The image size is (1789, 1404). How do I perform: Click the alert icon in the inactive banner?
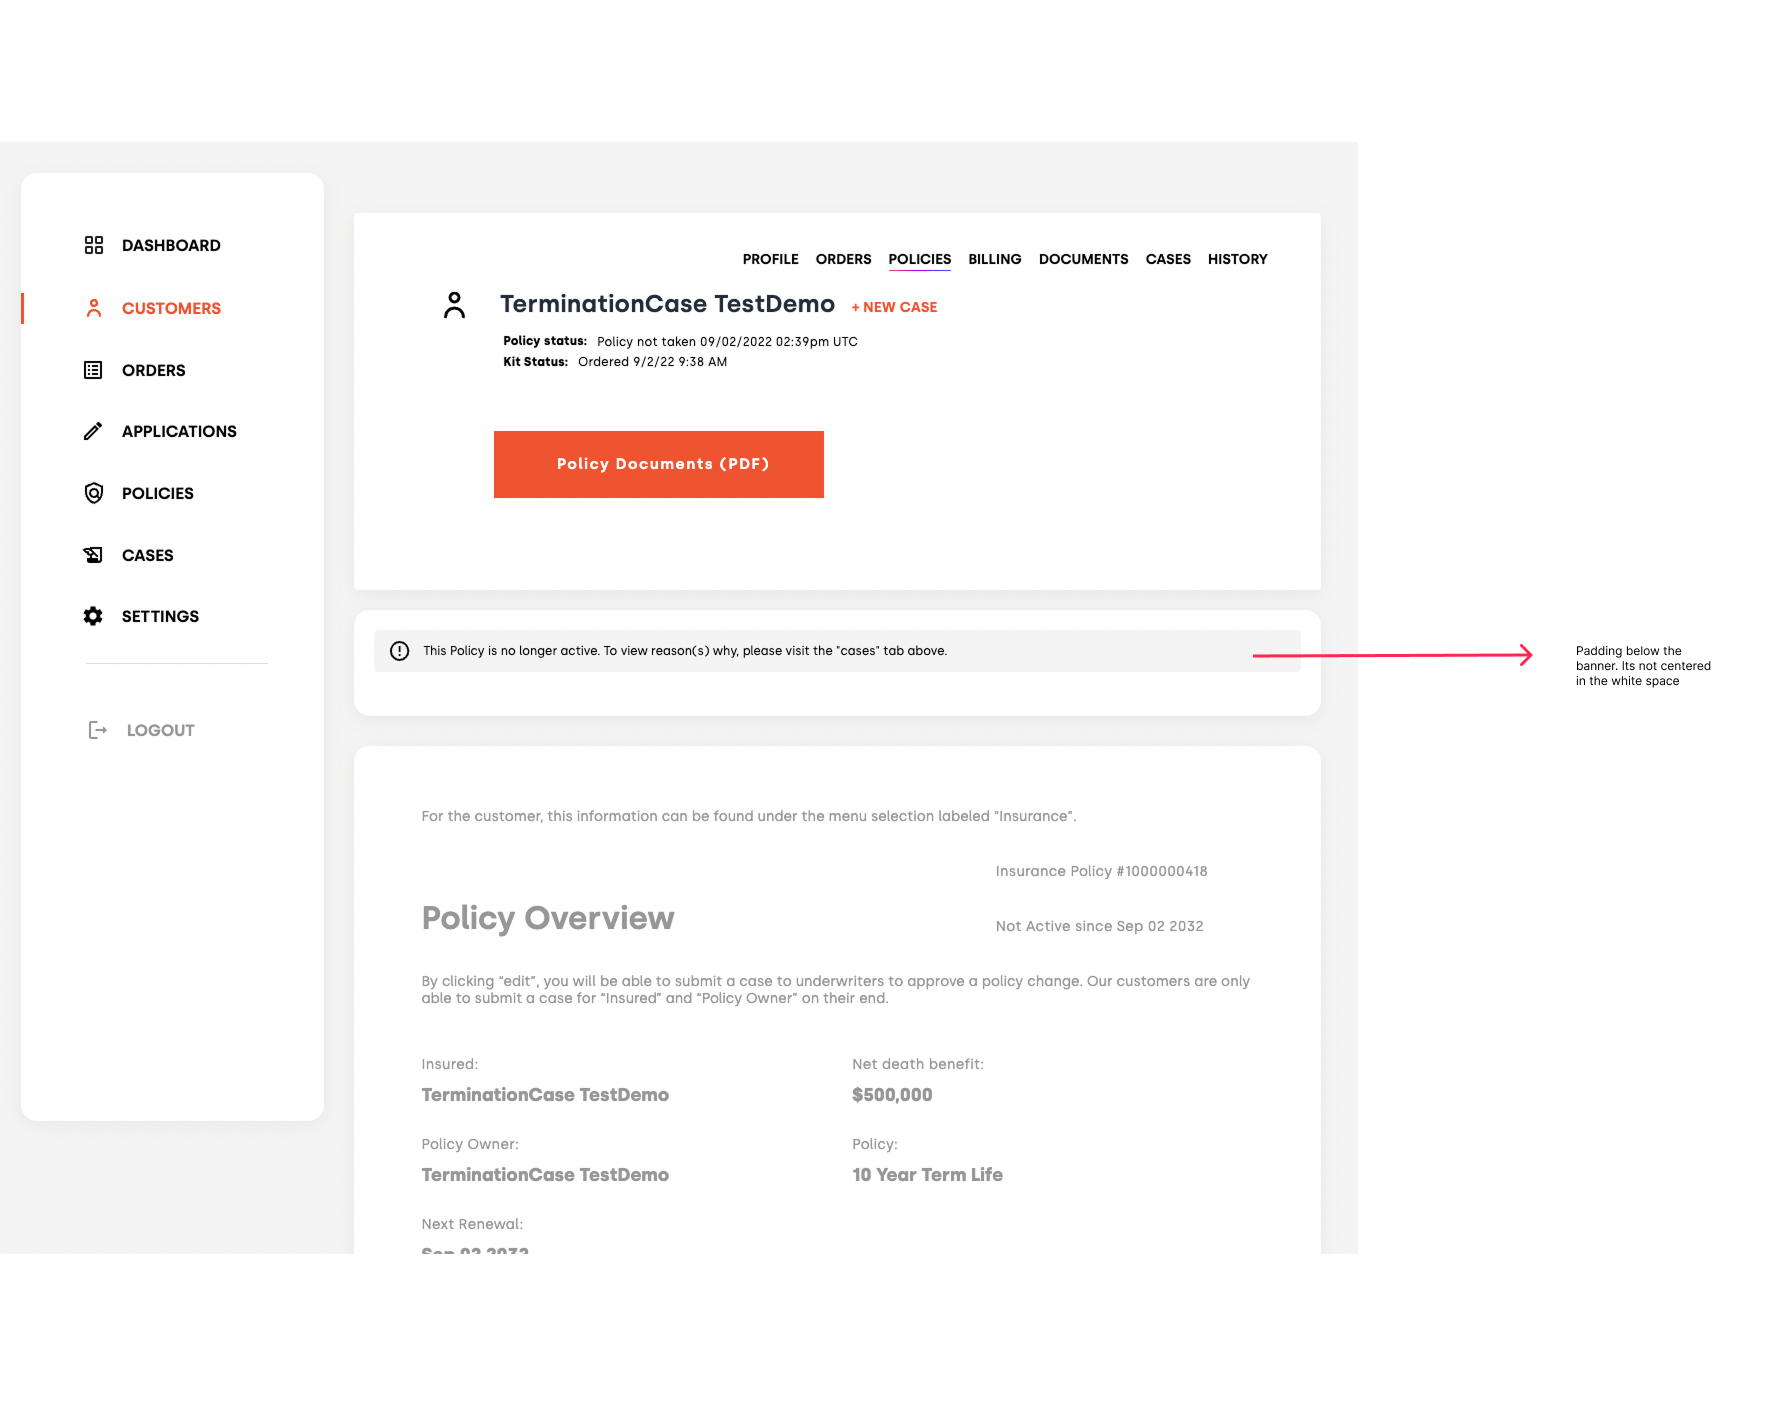pyautogui.click(x=400, y=651)
